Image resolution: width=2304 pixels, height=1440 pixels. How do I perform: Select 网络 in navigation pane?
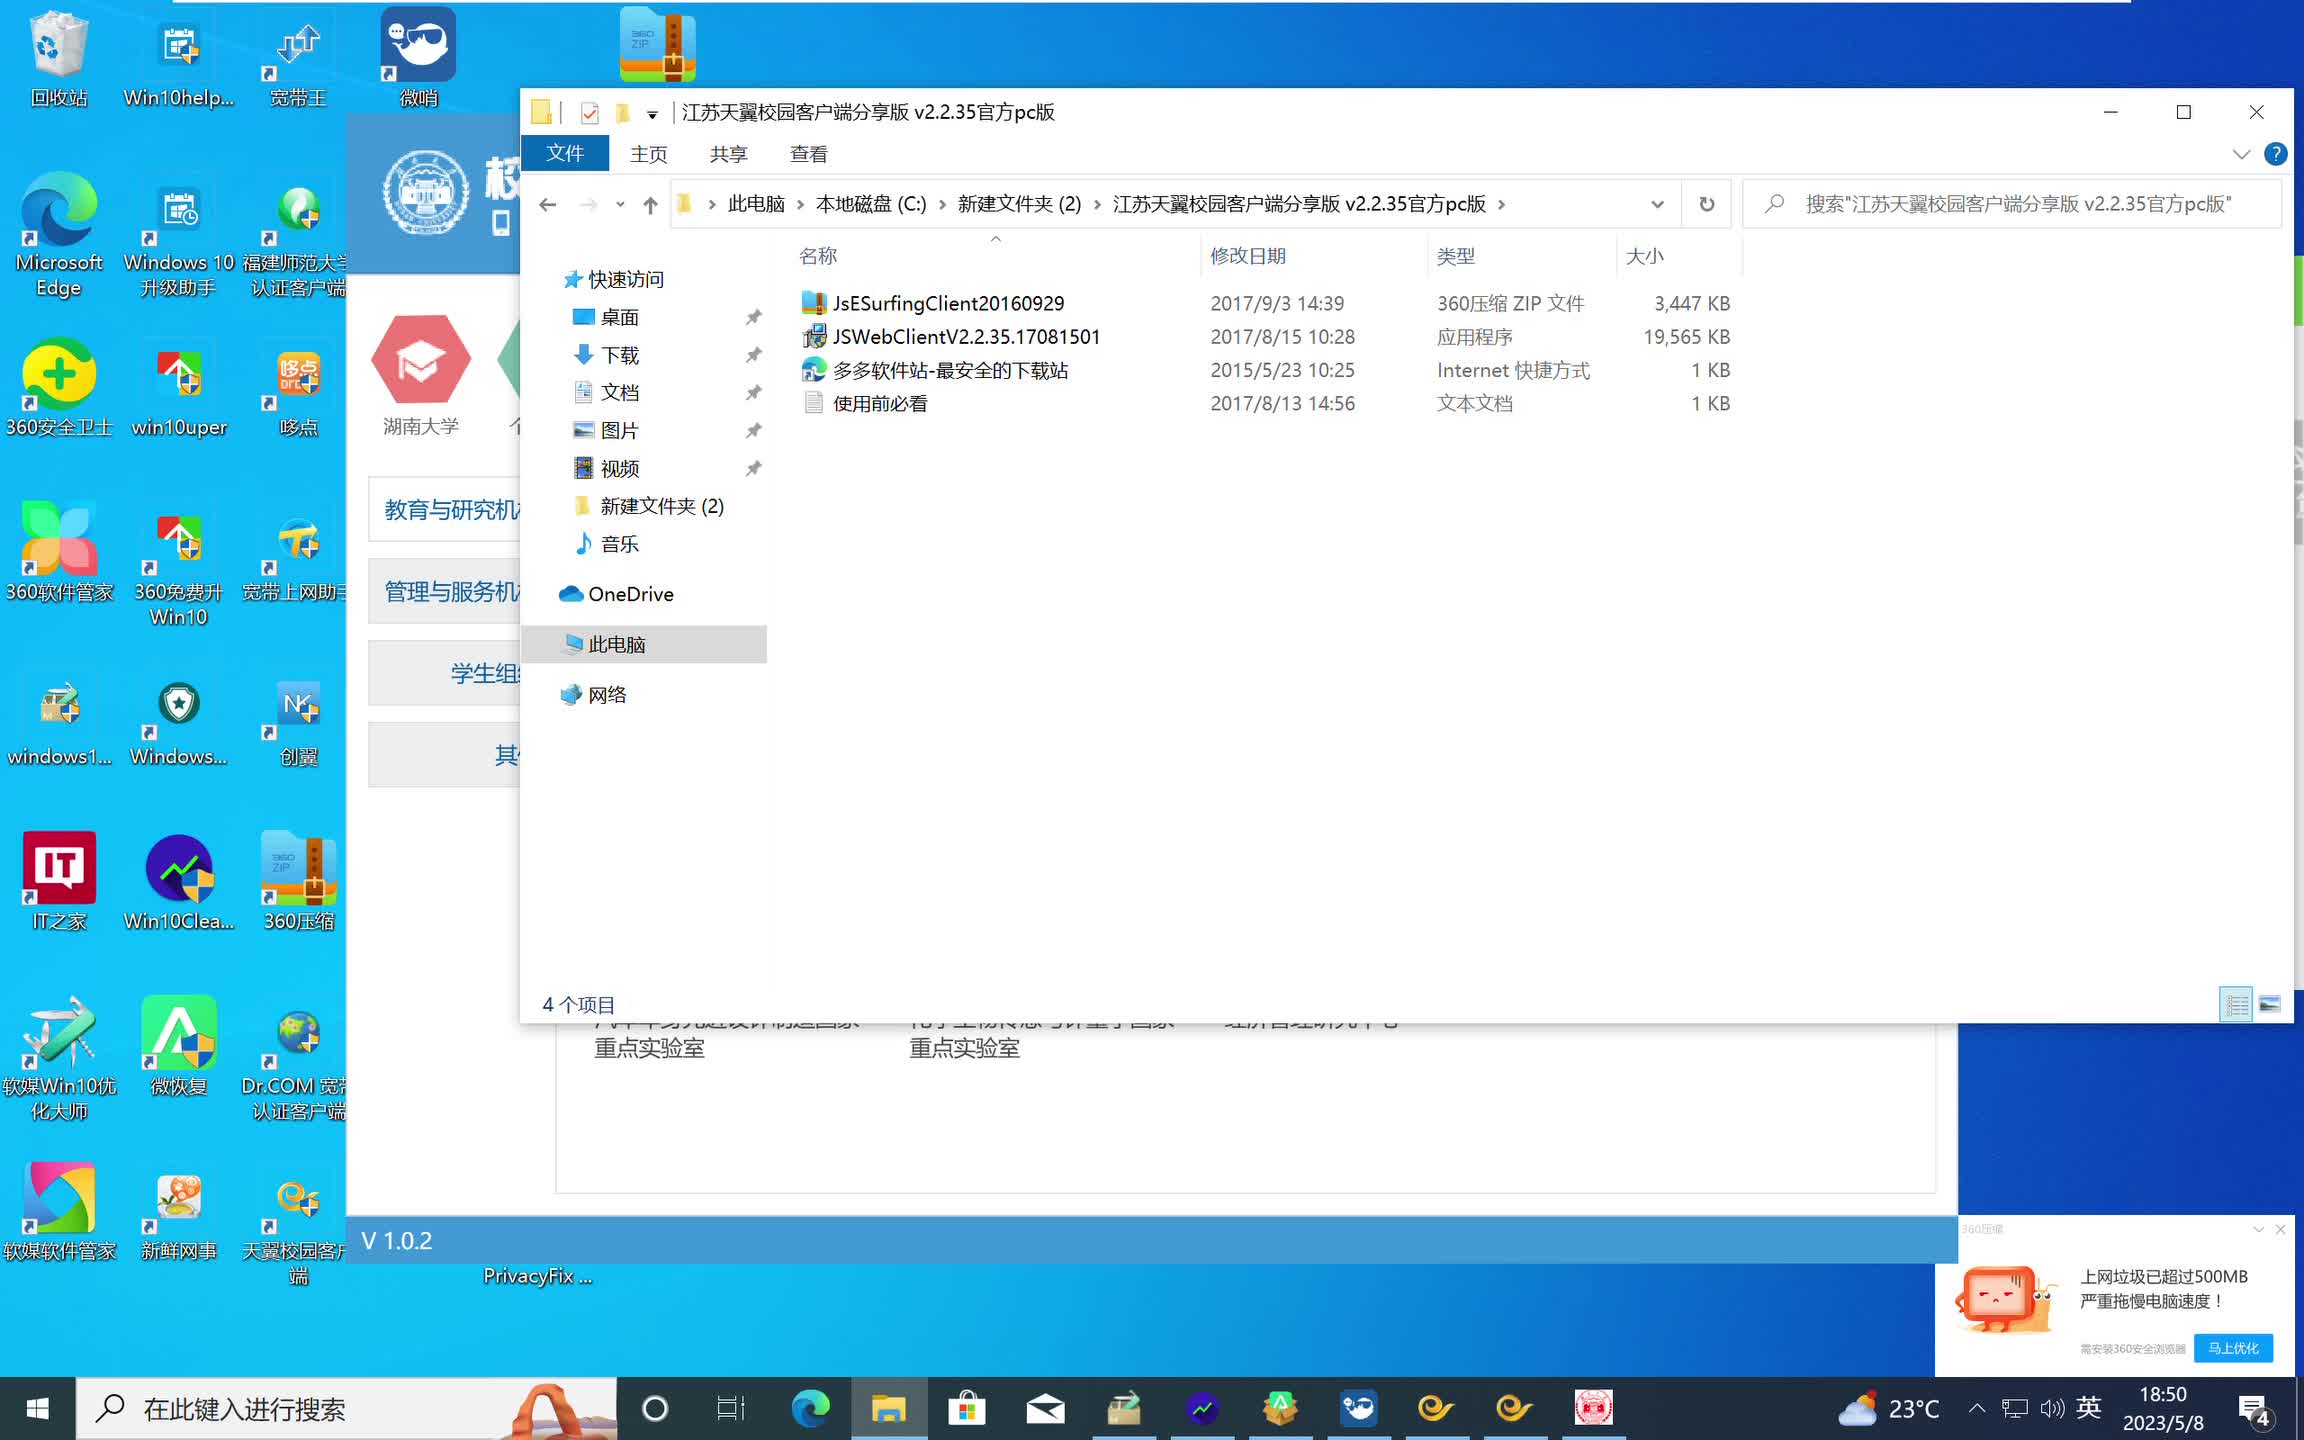[606, 695]
